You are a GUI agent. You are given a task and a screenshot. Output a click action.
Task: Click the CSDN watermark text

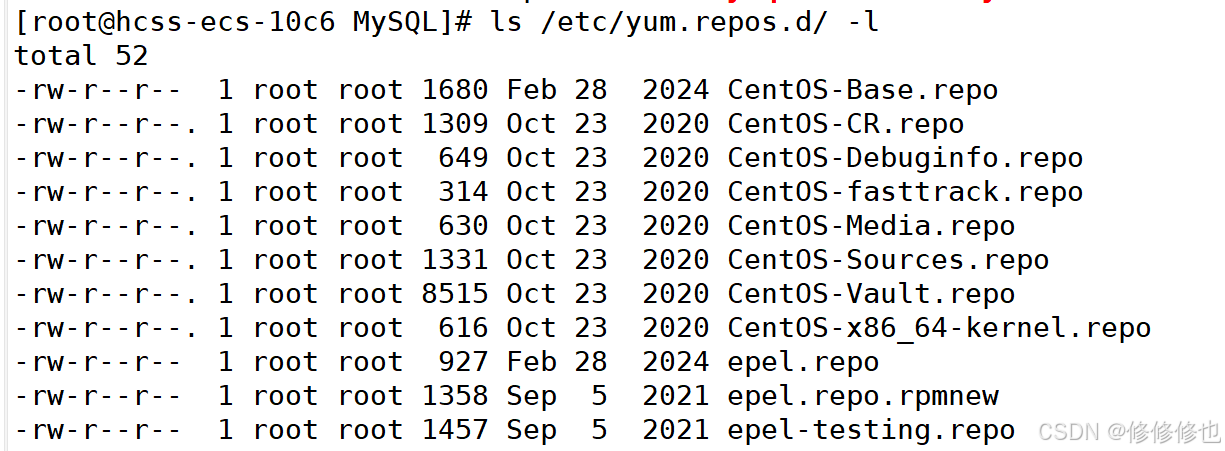point(1129,432)
